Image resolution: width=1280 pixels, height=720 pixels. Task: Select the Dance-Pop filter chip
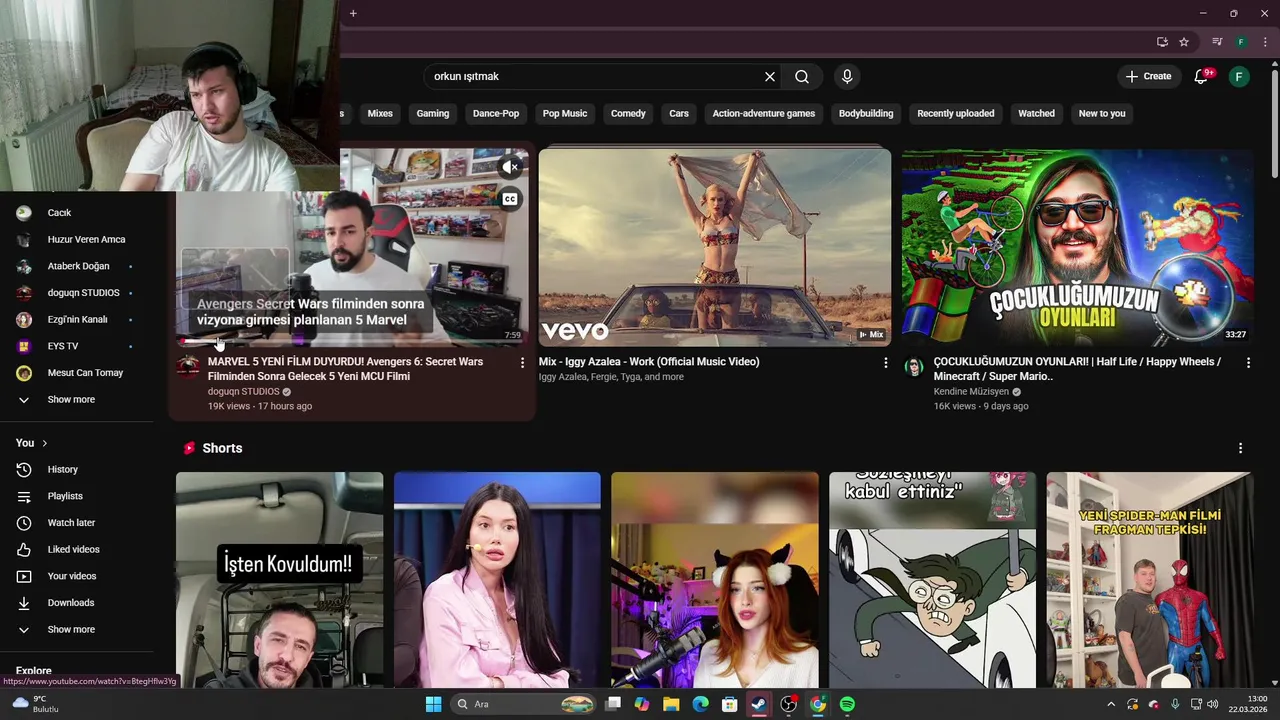pos(496,113)
